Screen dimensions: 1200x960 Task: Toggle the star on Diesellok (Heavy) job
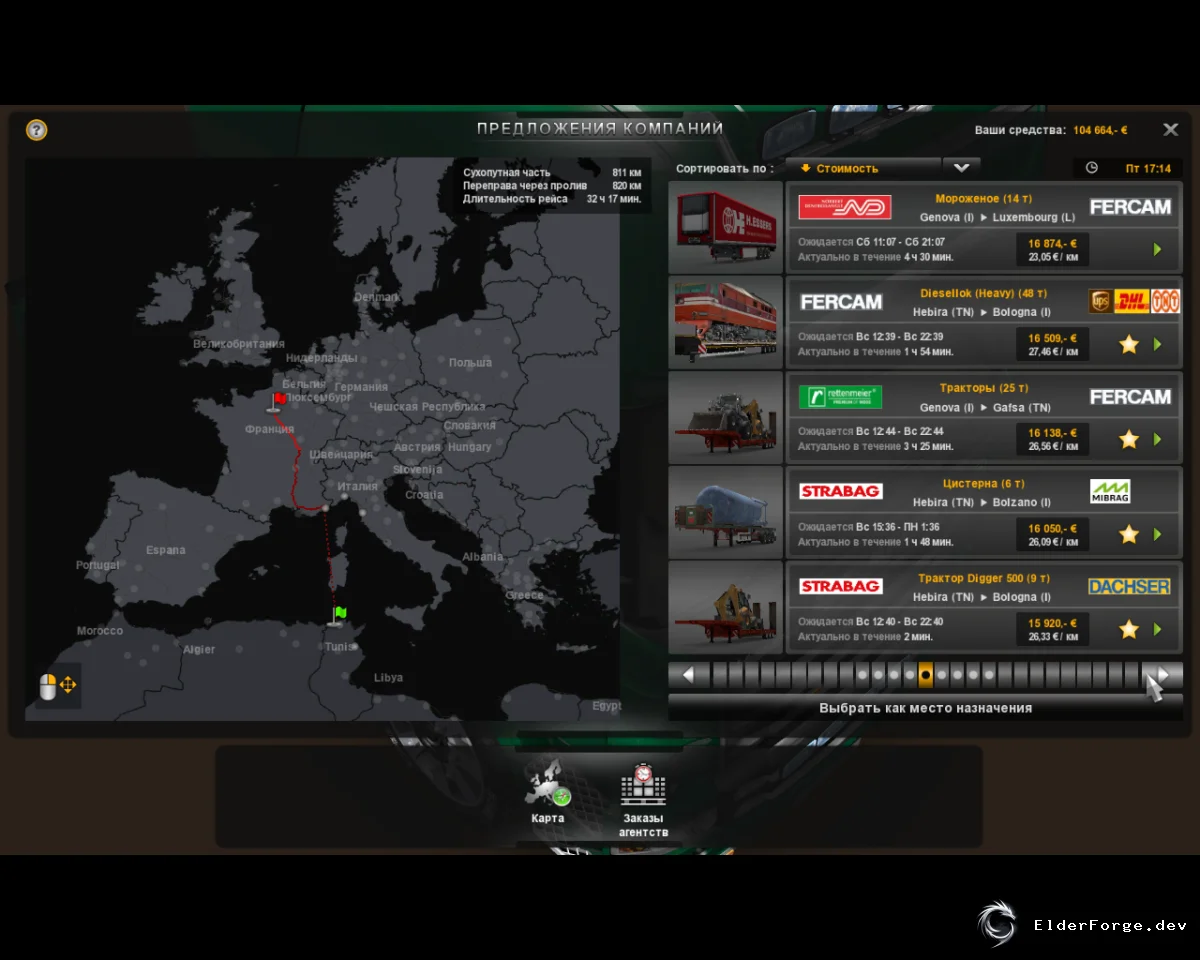point(1129,344)
